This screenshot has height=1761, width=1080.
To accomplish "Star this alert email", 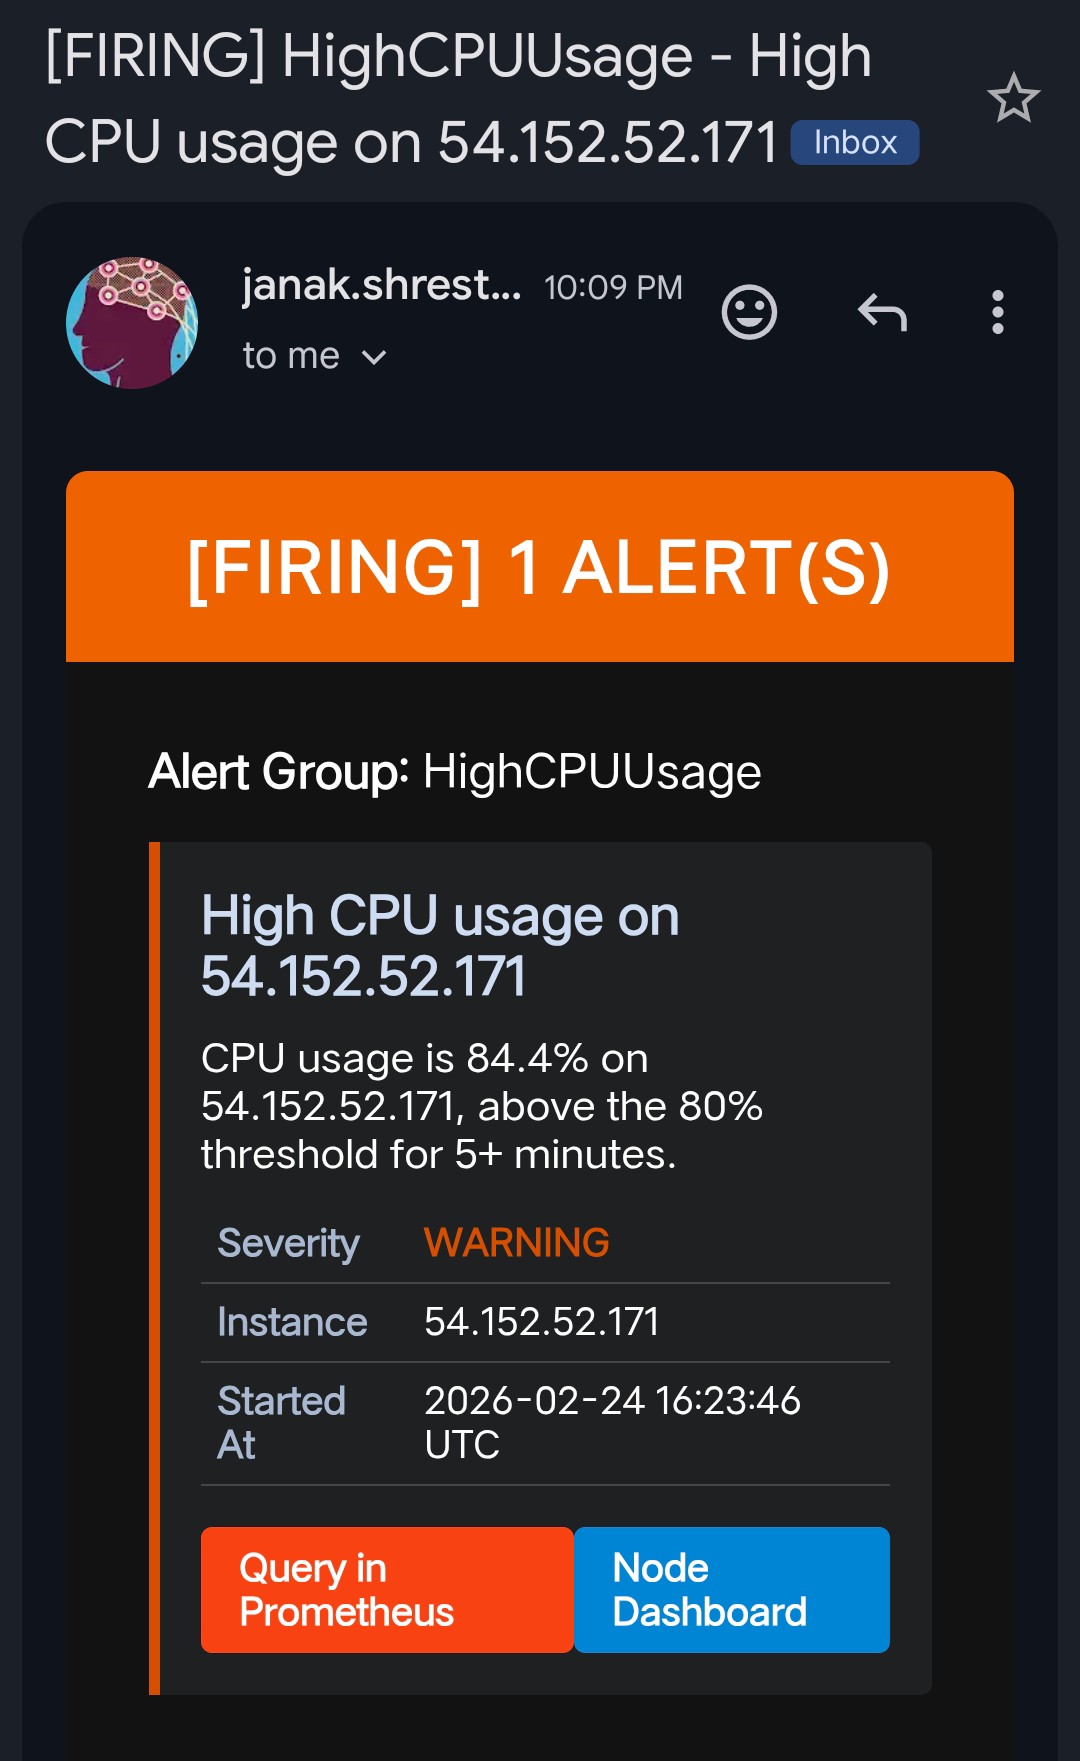I will point(1014,99).
